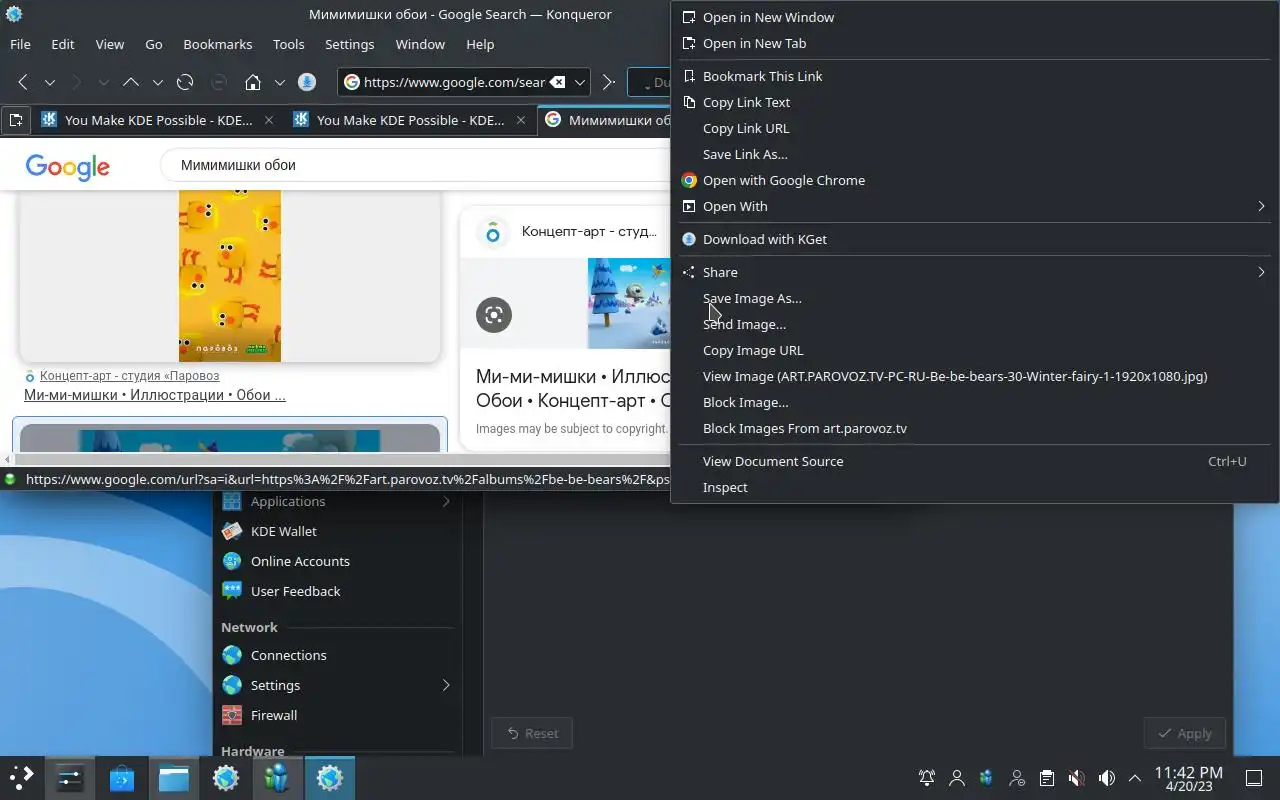Open the Tools menu
The image size is (1280, 800).
(x=289, y=44)
